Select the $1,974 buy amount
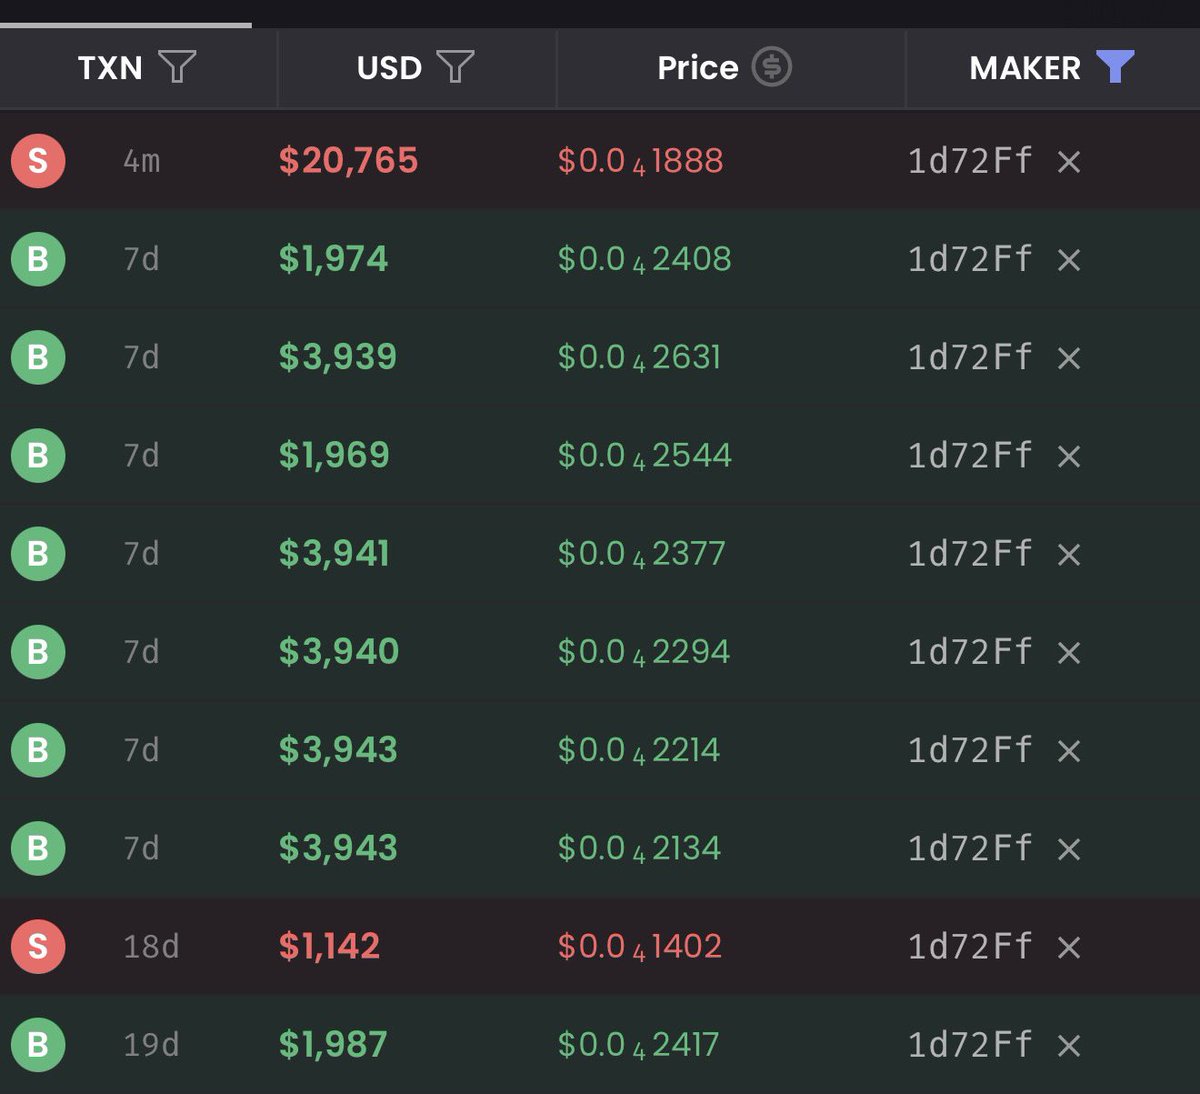 (333, 259)
